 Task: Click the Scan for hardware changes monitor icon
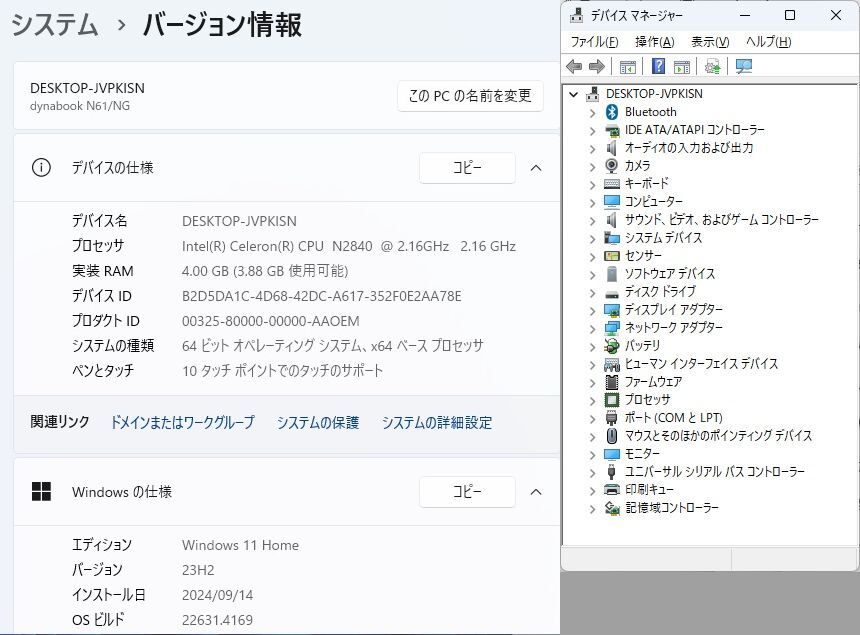tap(744, 66)
